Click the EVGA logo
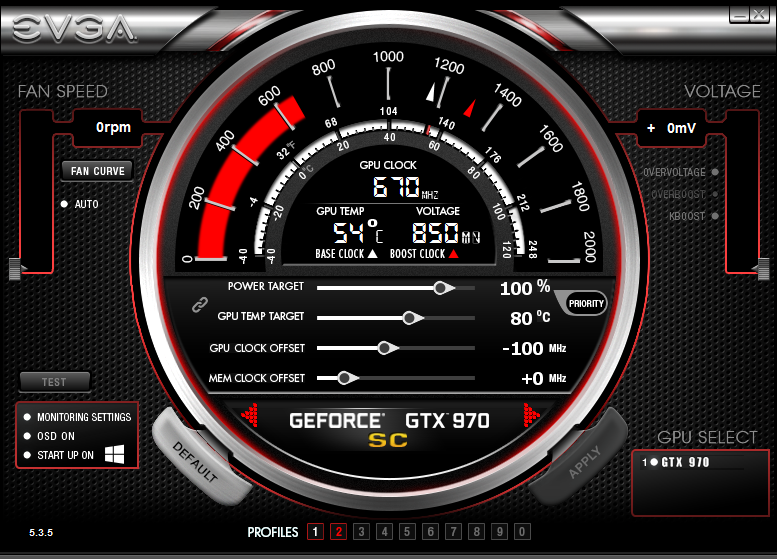The width and height of the screenshot is (777, 559). [x=73, y=28]
